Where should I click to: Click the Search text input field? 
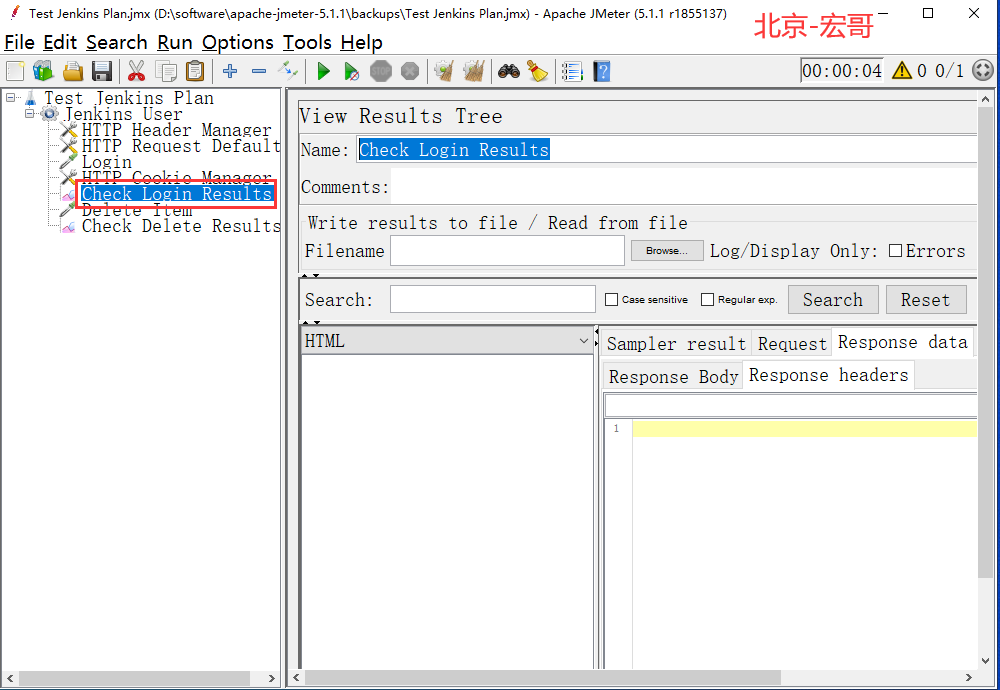pos(492,300)
